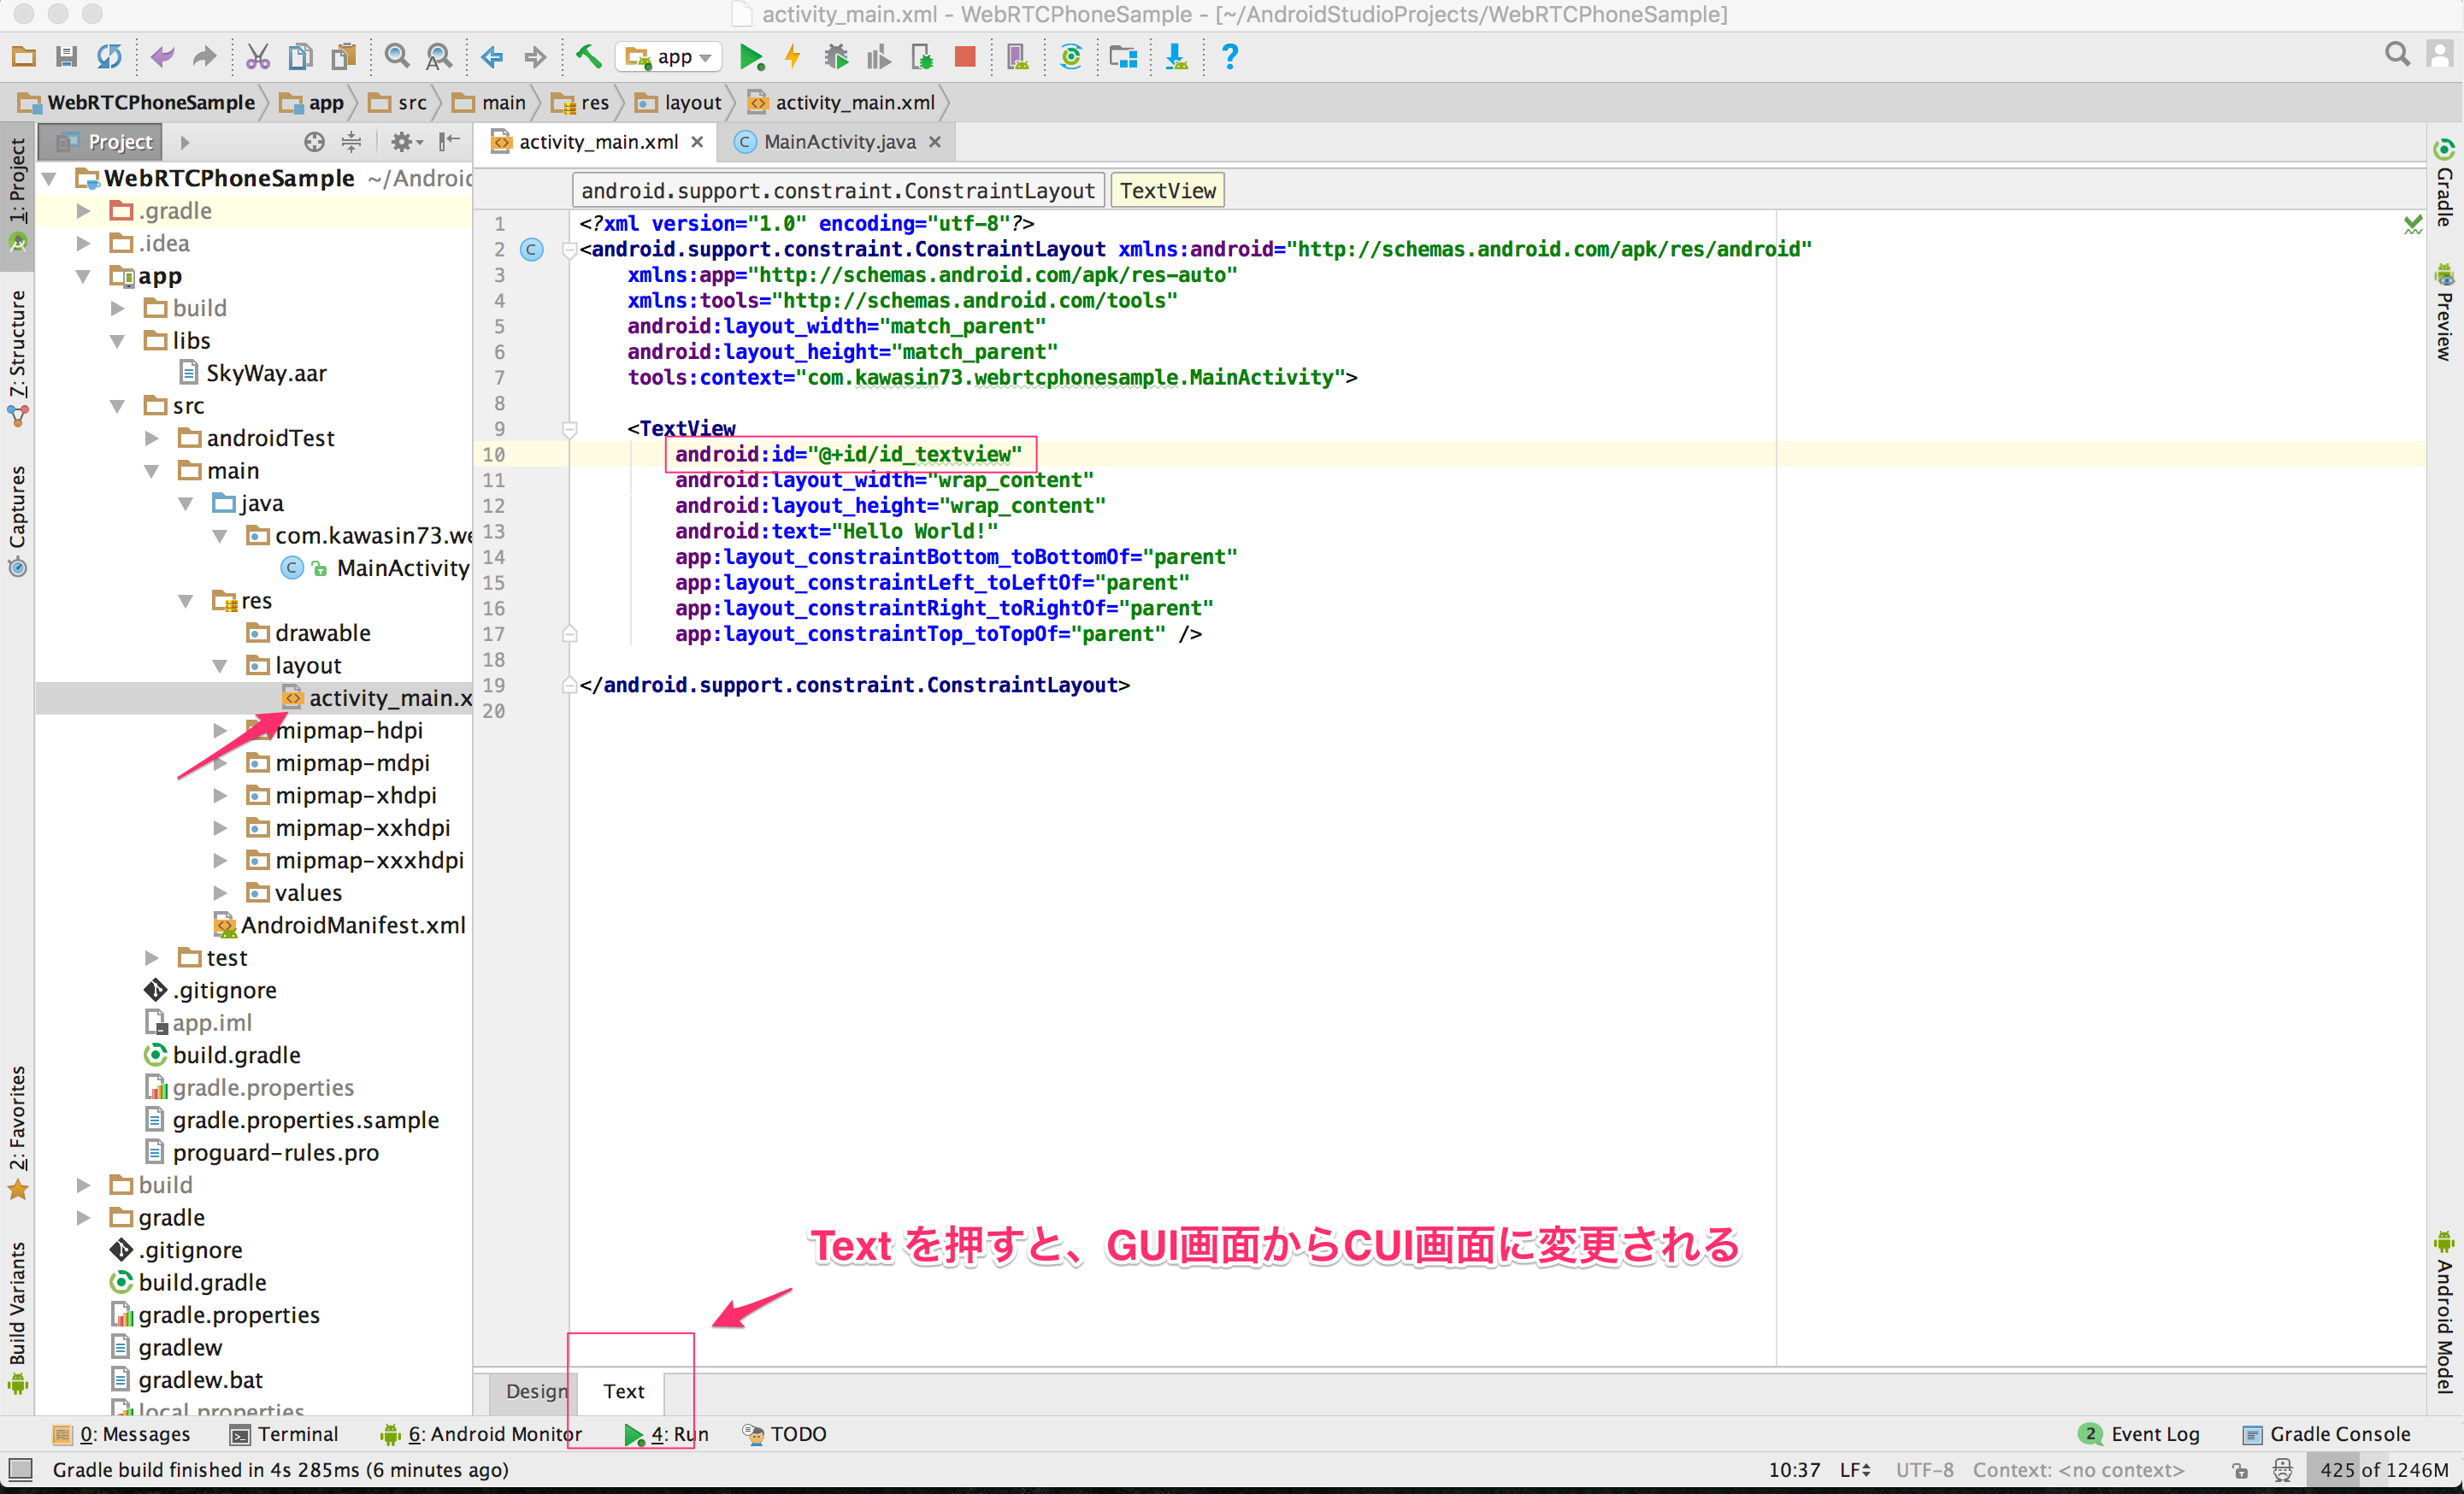Open the AVD Manager
This screenshot has width=2464, height=1494.
click(1019, 56)
